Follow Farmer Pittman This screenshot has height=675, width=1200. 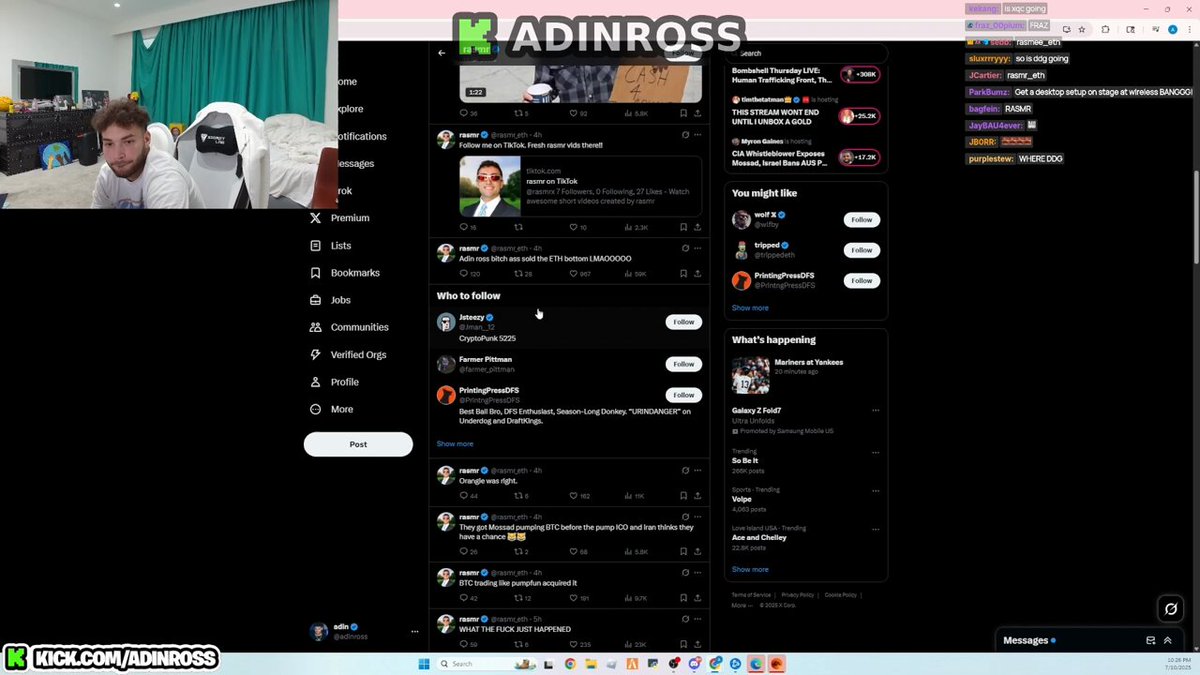684,364
